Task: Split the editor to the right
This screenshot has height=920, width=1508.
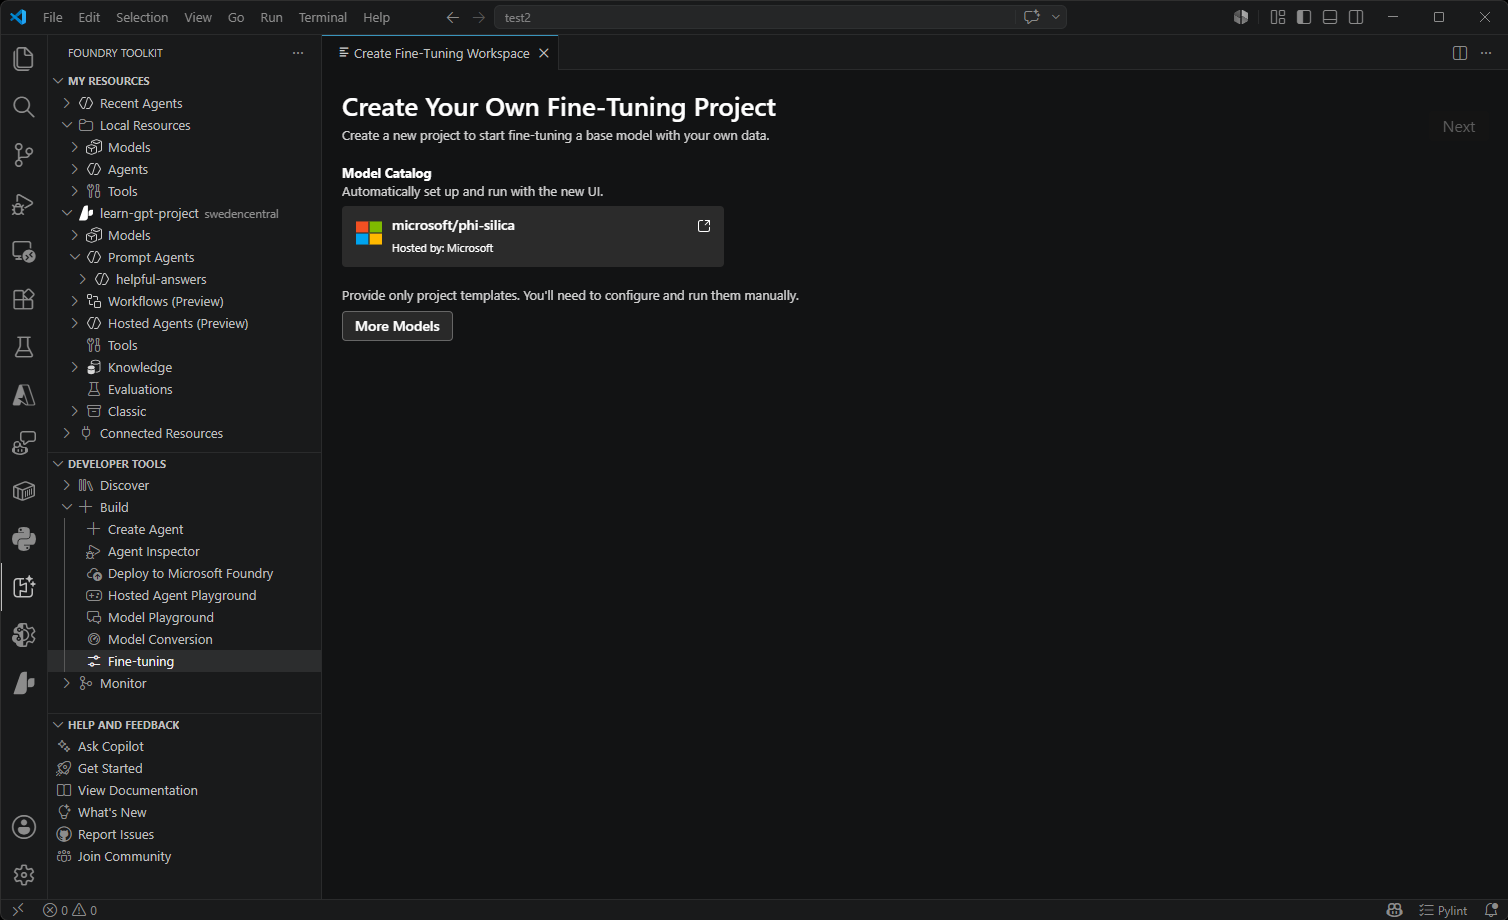Action: (x=1460, y=53)
